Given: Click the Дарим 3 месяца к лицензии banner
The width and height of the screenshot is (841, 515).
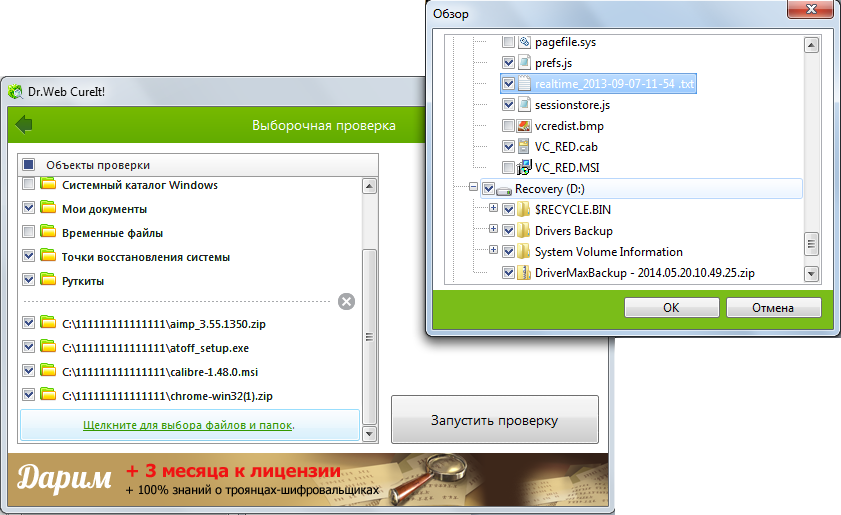Looking at the screenshot, I should 308,480.
